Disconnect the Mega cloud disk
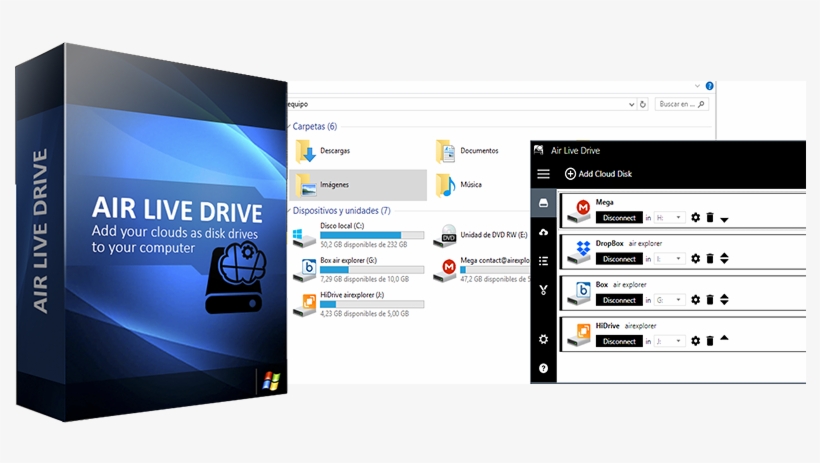The image size is (820, 463). coord(619,218)
